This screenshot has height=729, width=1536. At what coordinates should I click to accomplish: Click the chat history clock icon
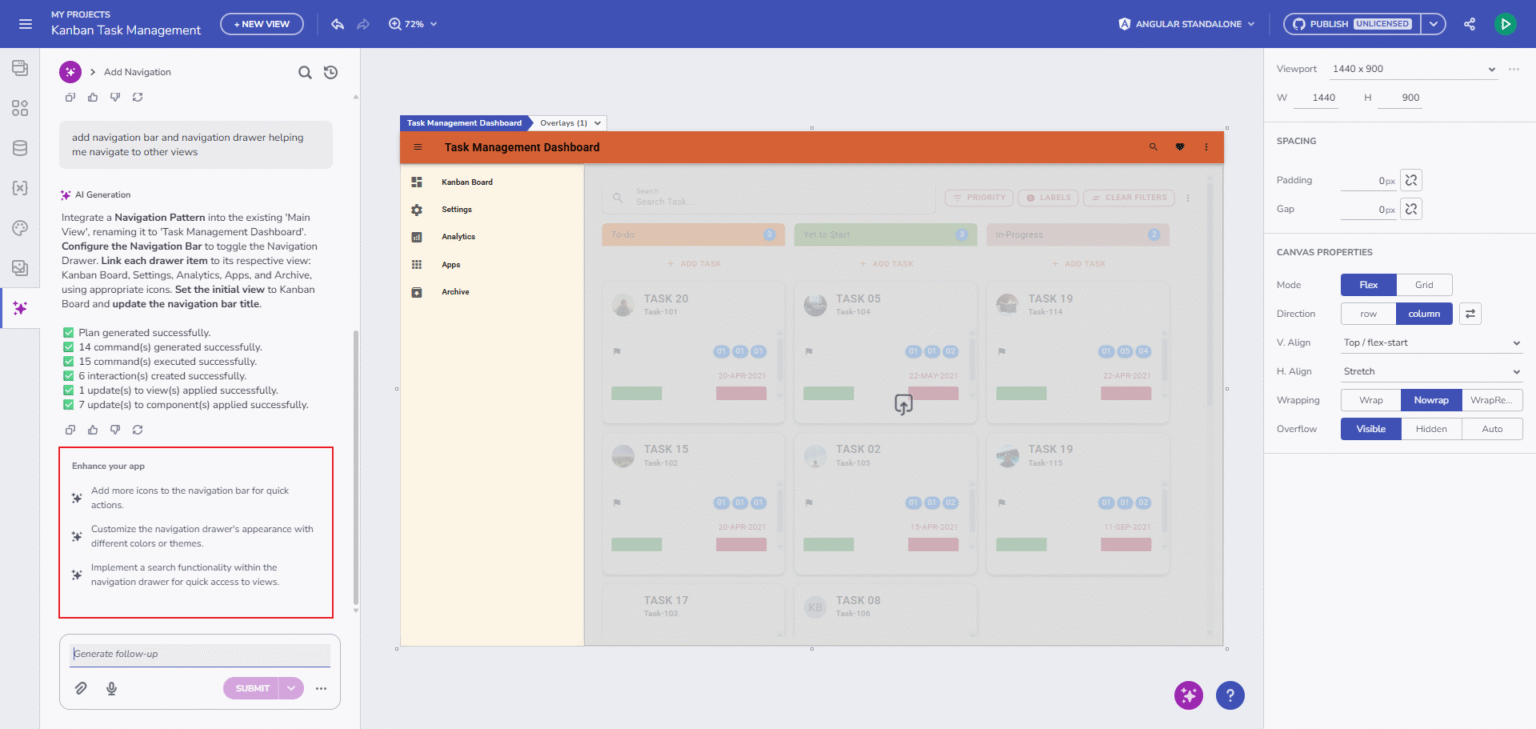tap(331, 72)
